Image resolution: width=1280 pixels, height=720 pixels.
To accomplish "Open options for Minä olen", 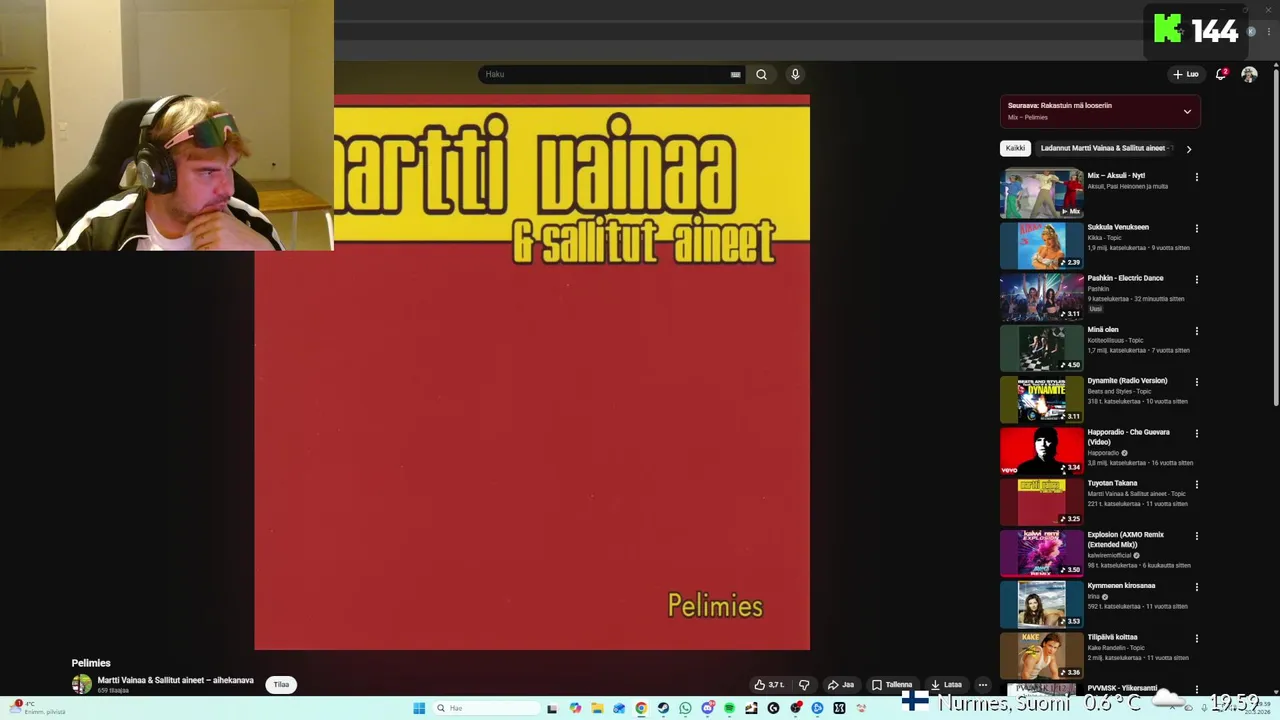I will [x=1196, y=331].
